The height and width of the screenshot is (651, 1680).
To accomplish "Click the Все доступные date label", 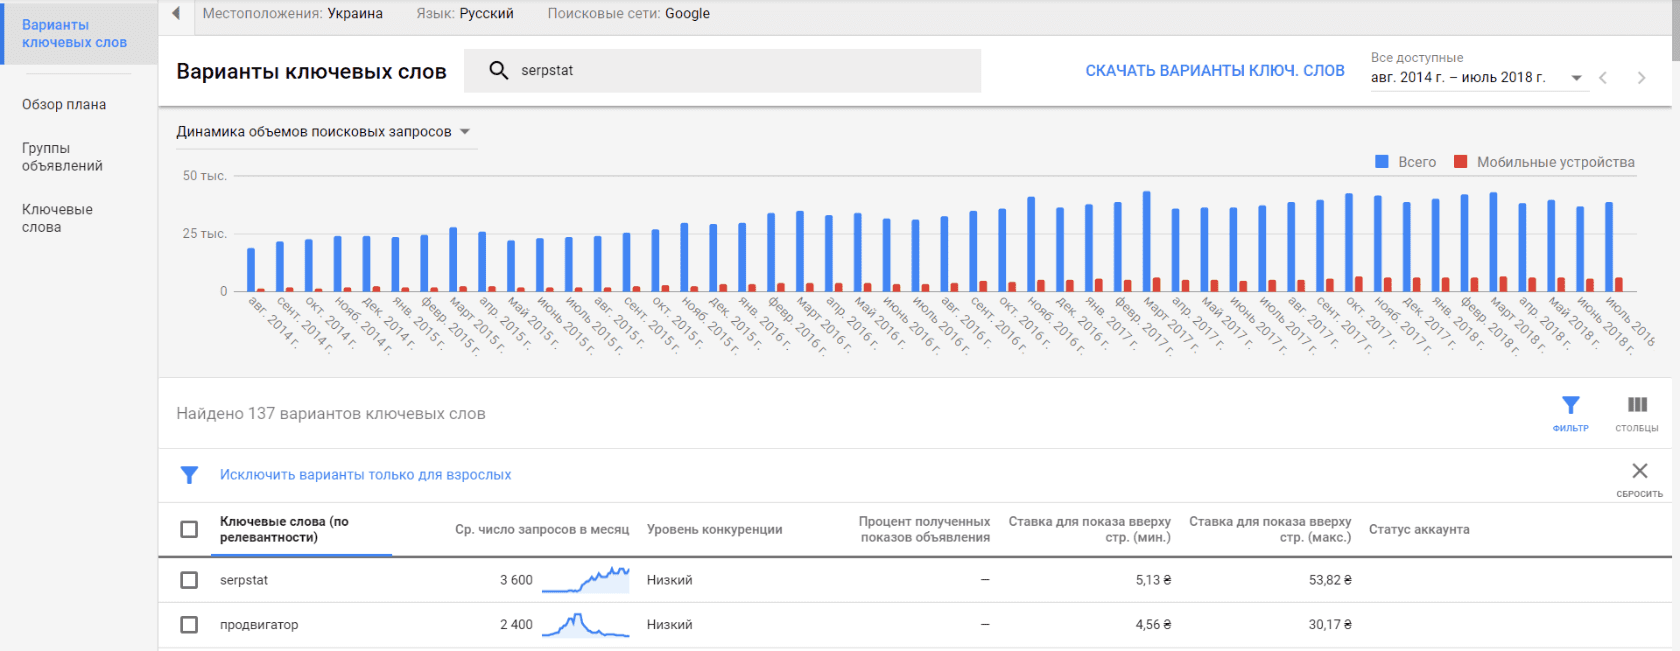I will pyautogui.click(x=1417, y=58).
